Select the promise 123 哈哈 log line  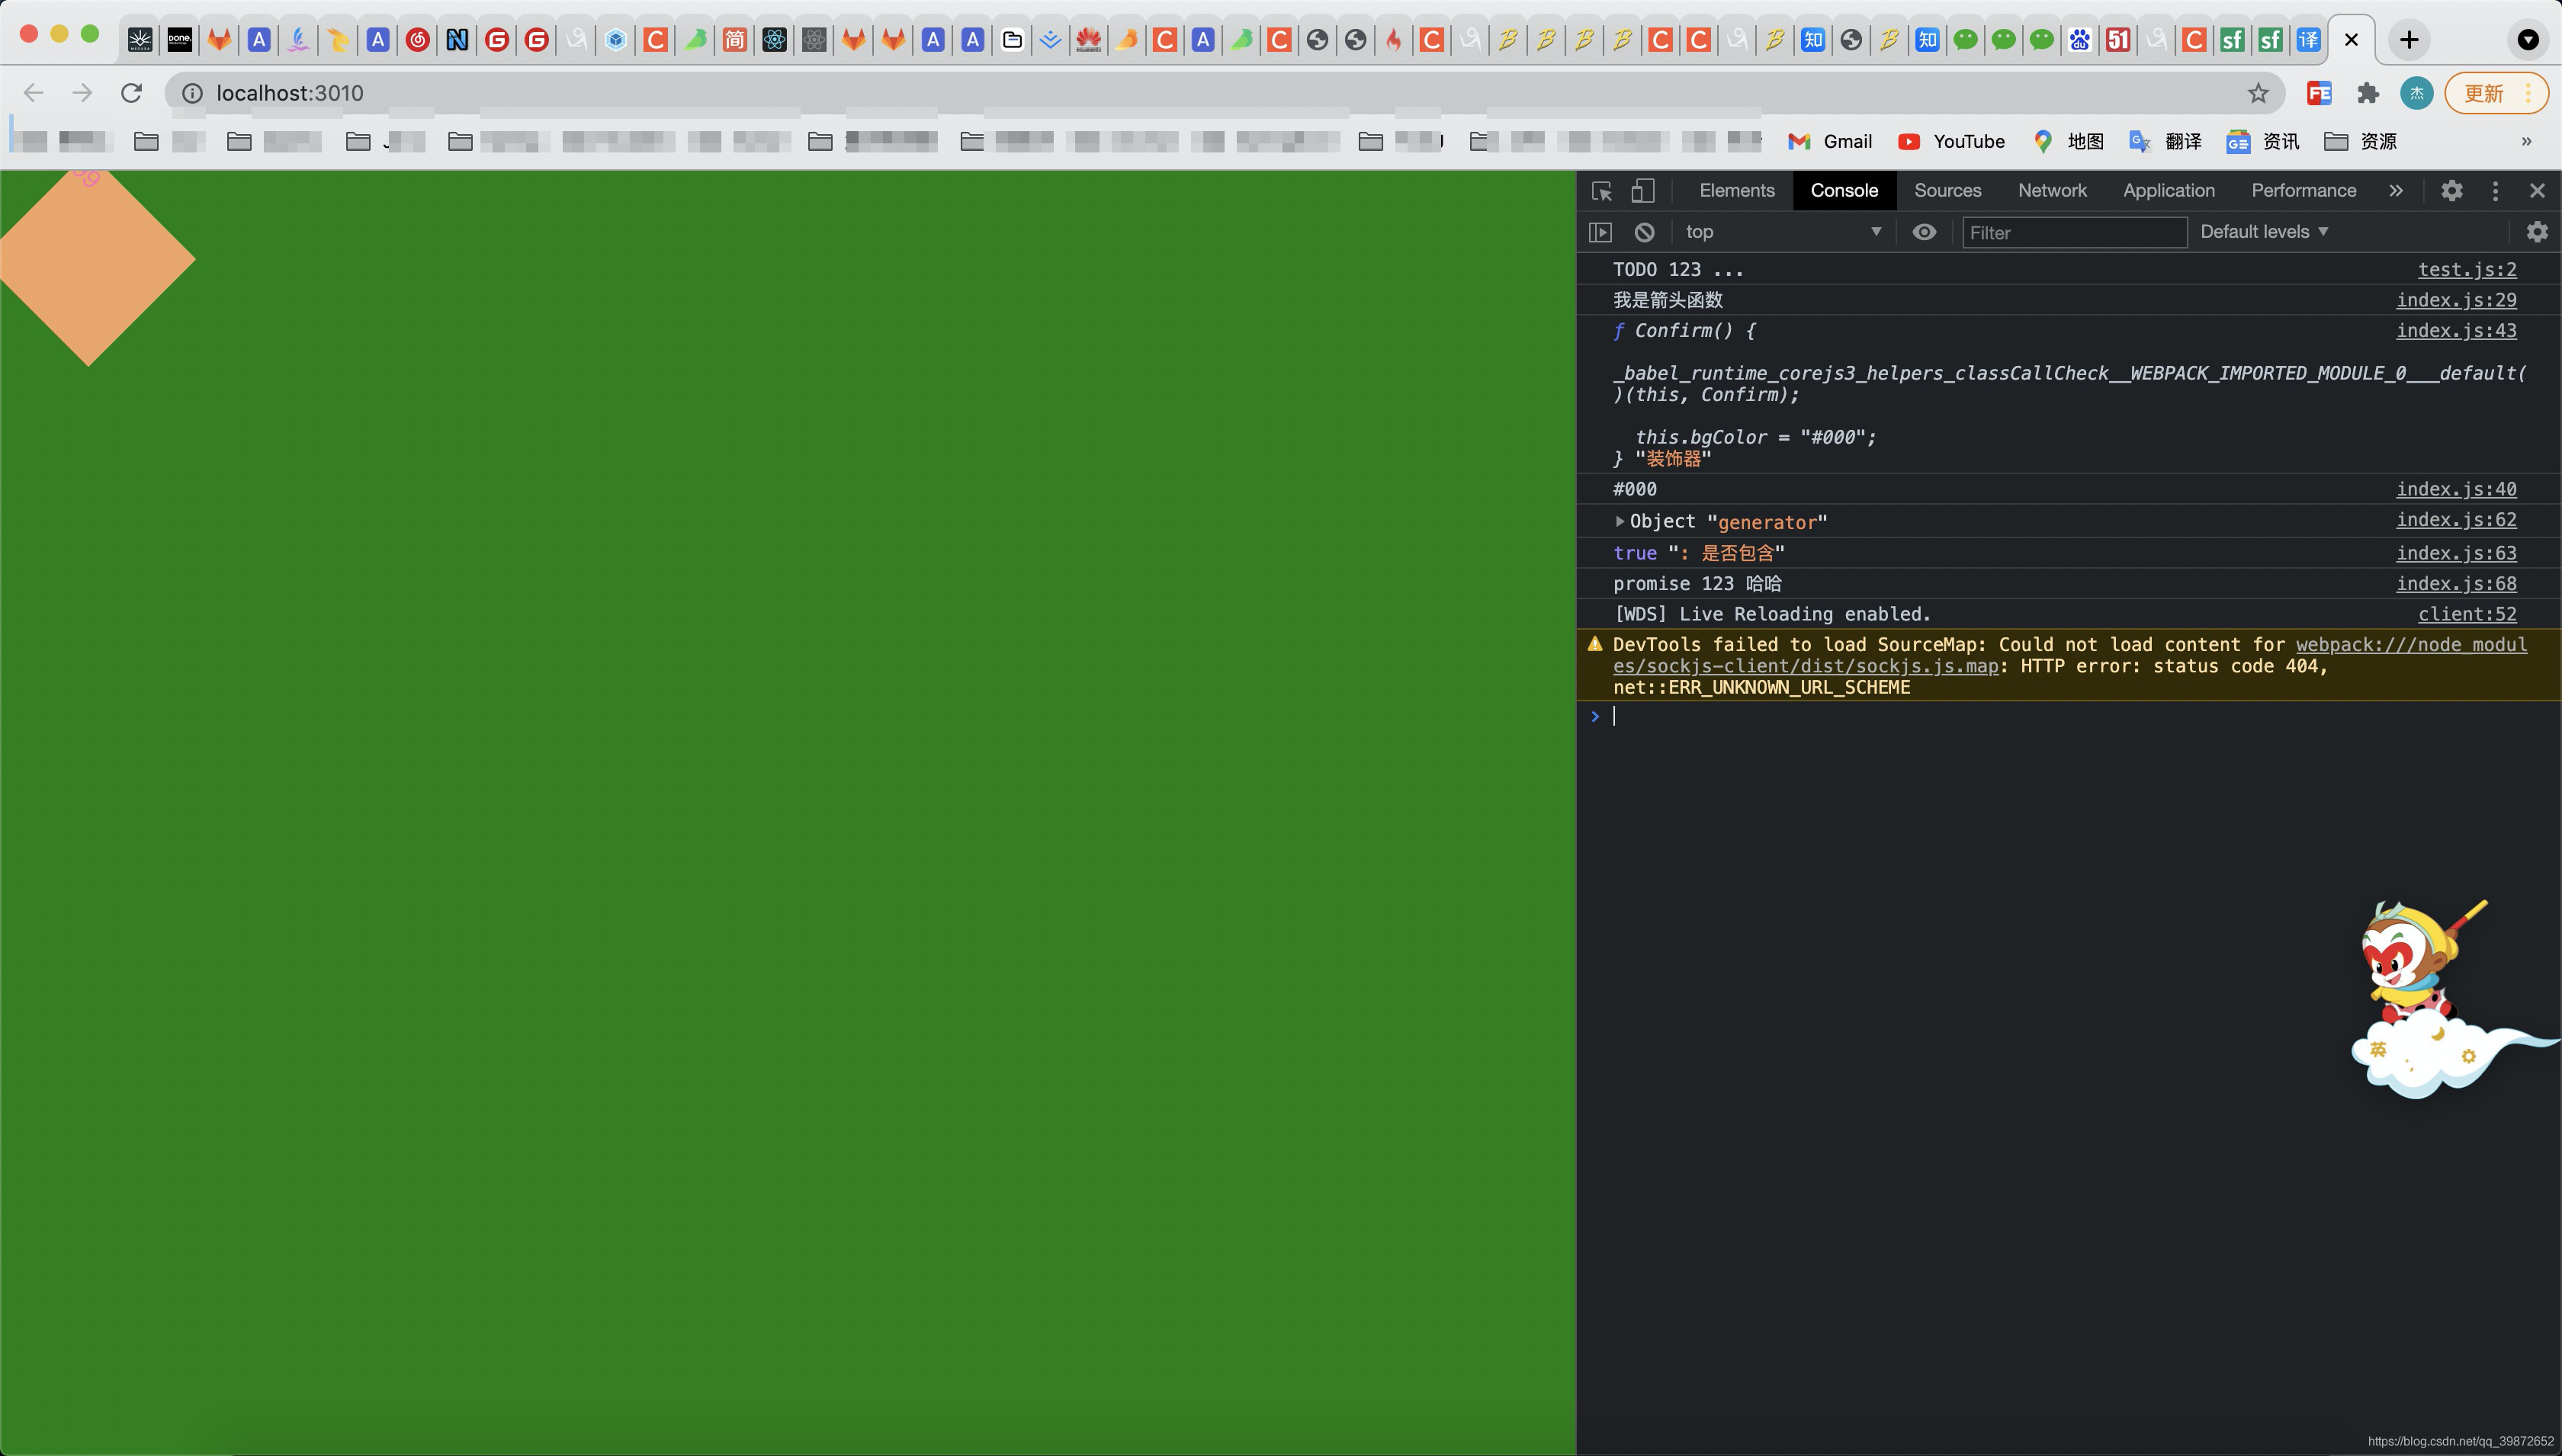tap(2068, 584)
